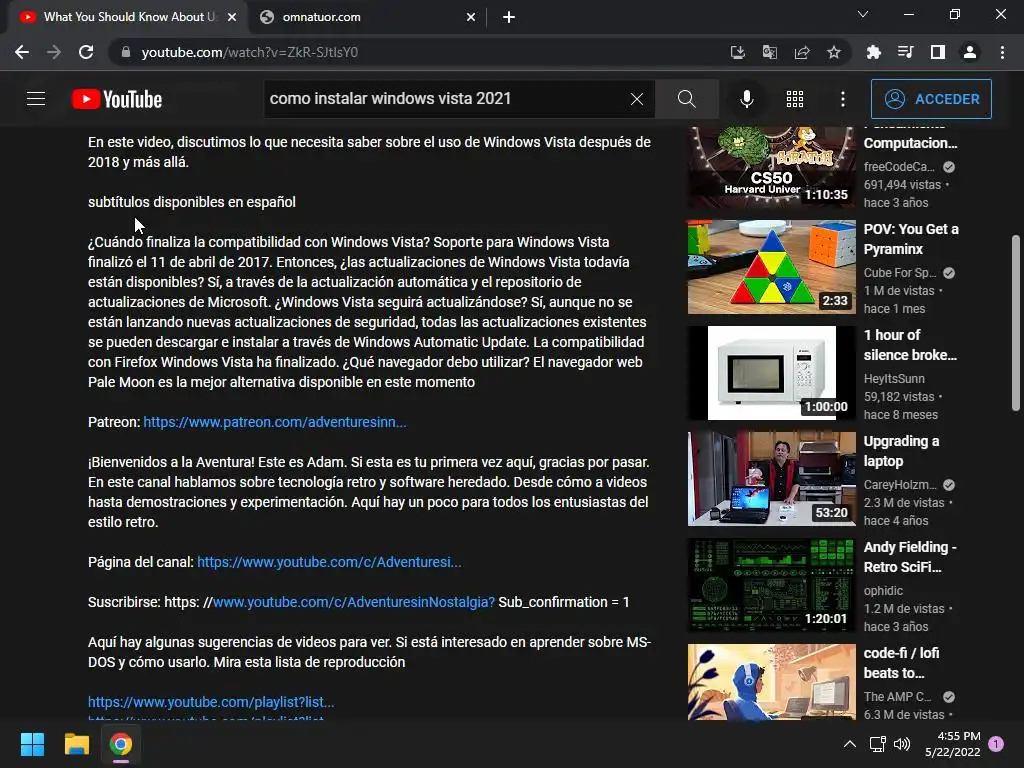Screen dimensions: 1024x768
Task: Bookmark this page with the star
Action: point(834,52)
